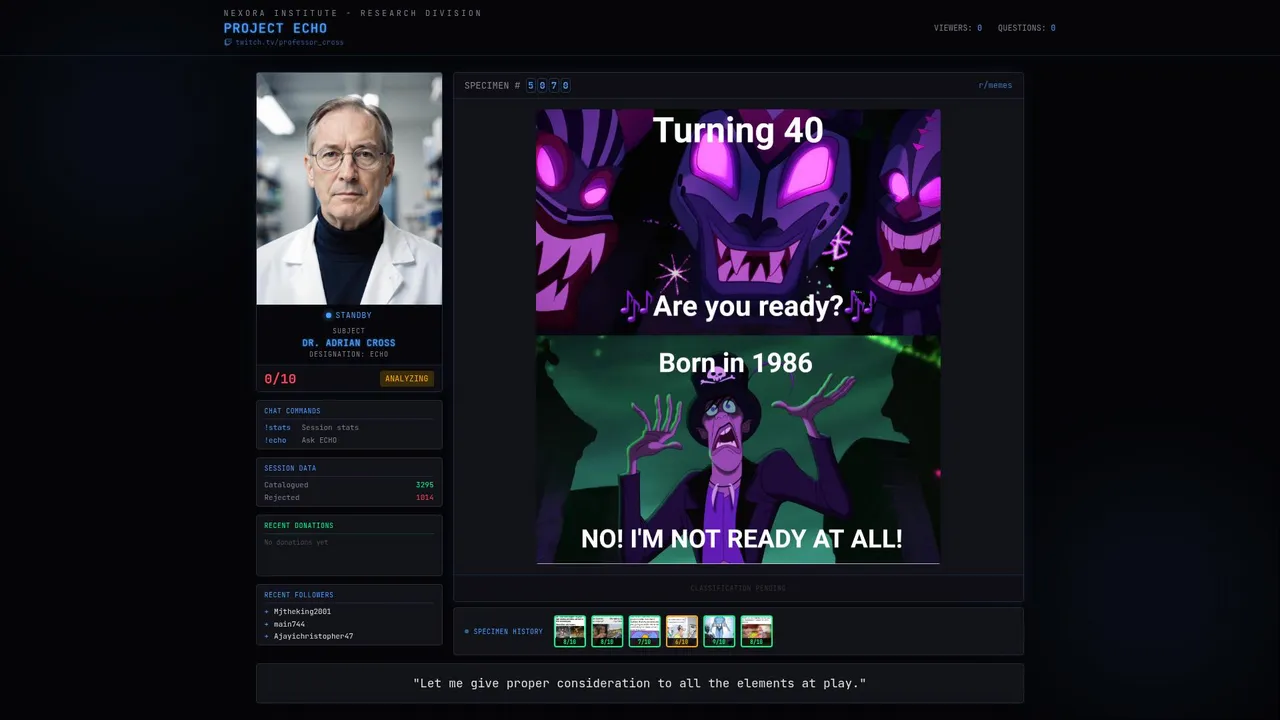1280x720 pixels.
Task: Click the Rejected value 1014
Action: (x=424, y=498)
